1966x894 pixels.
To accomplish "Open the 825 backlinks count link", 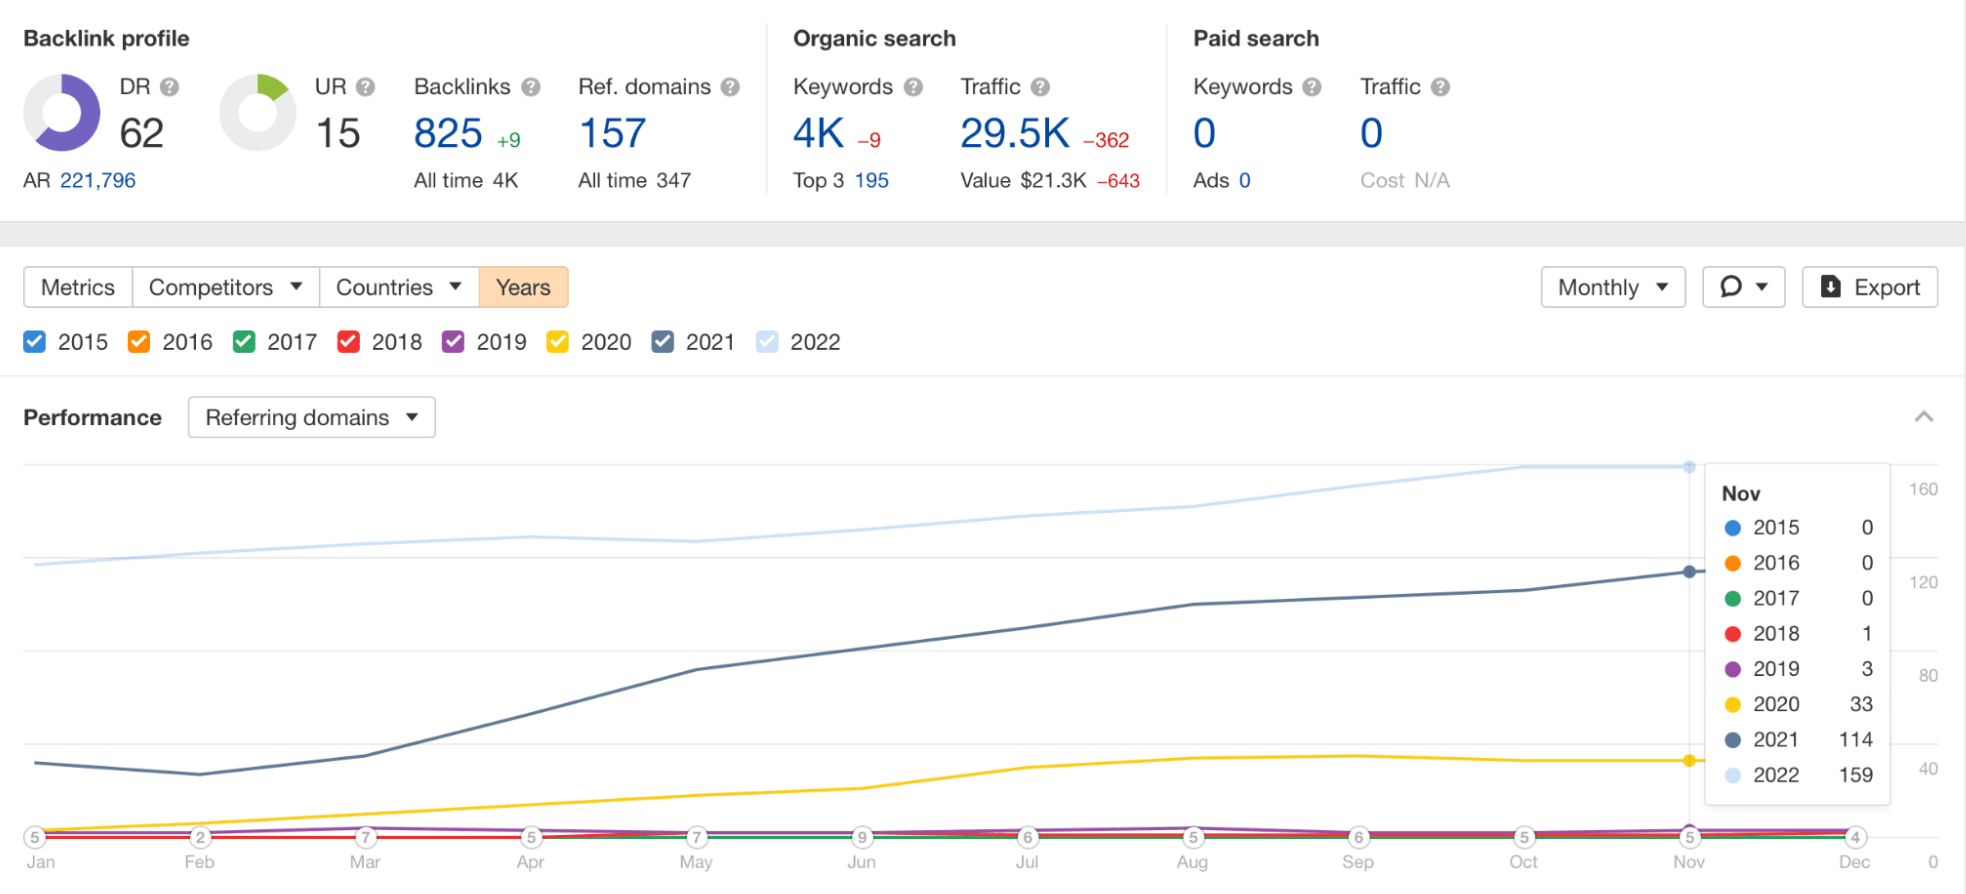I will pyautogui.click(x=448, y=133).
